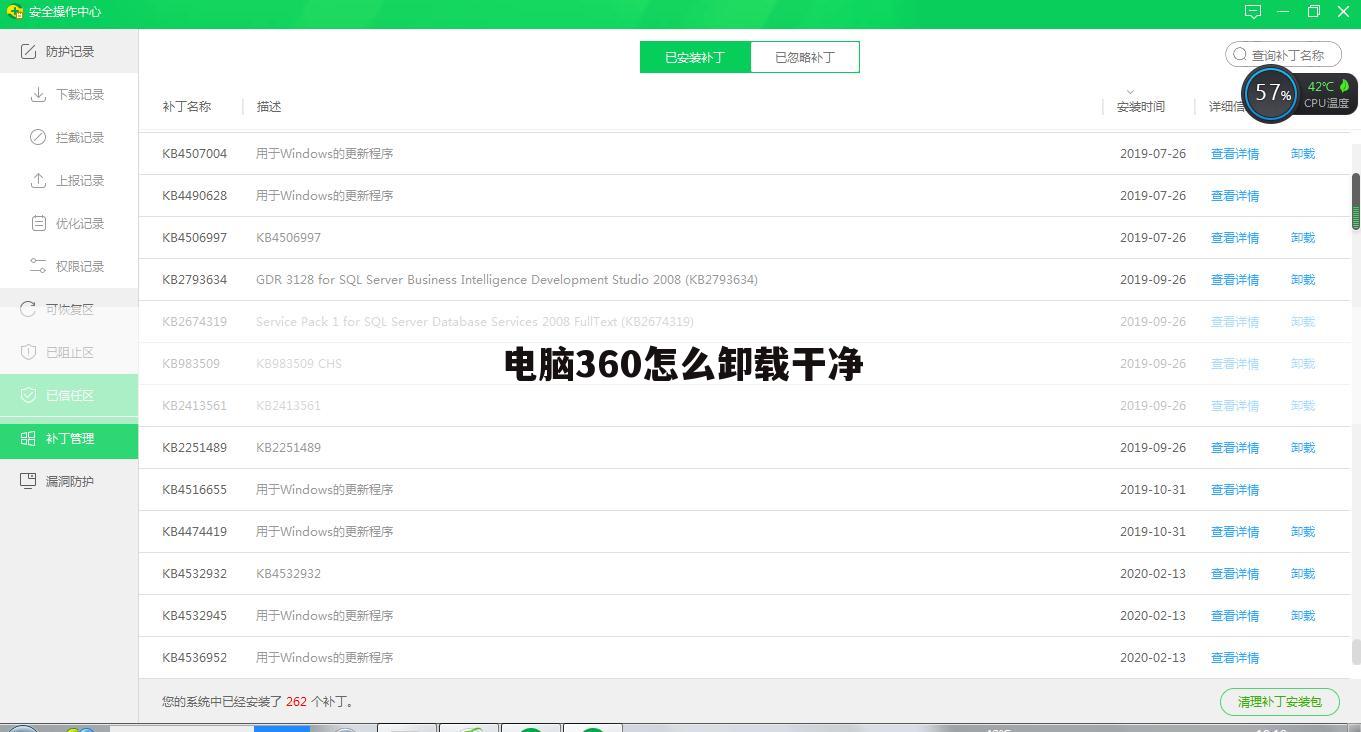Open 上报记录 report records

(x=69, y=180)
